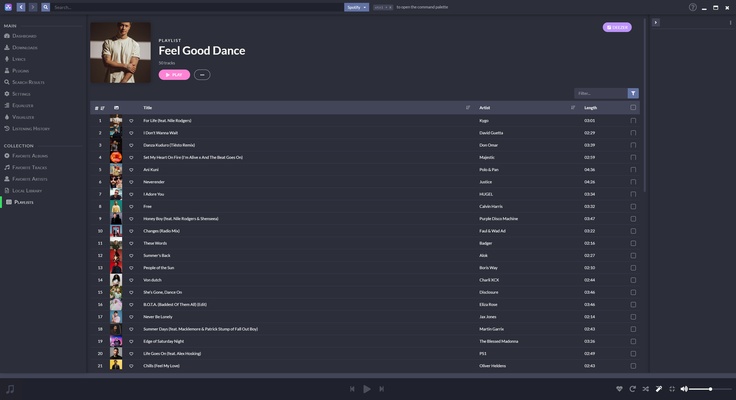Focus the Search input field
736x400 pixels.
[197, 7]
